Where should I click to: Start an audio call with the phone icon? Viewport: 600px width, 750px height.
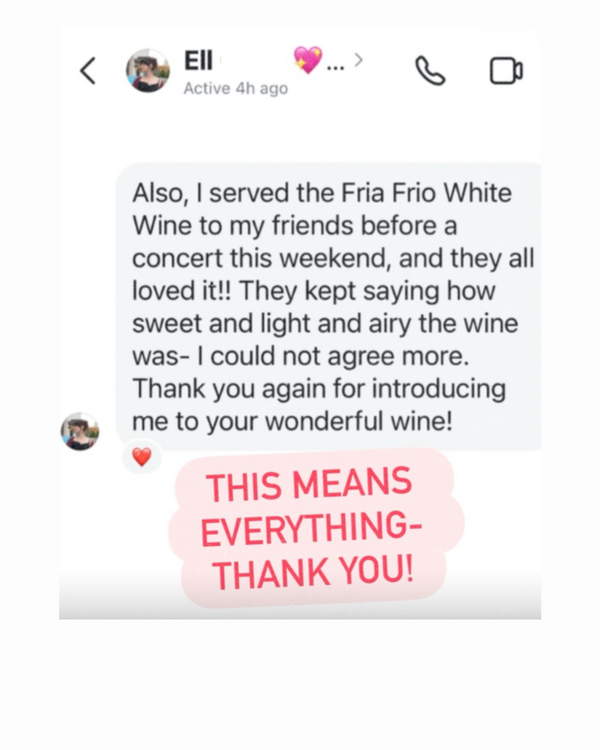[x=430, y=71]
